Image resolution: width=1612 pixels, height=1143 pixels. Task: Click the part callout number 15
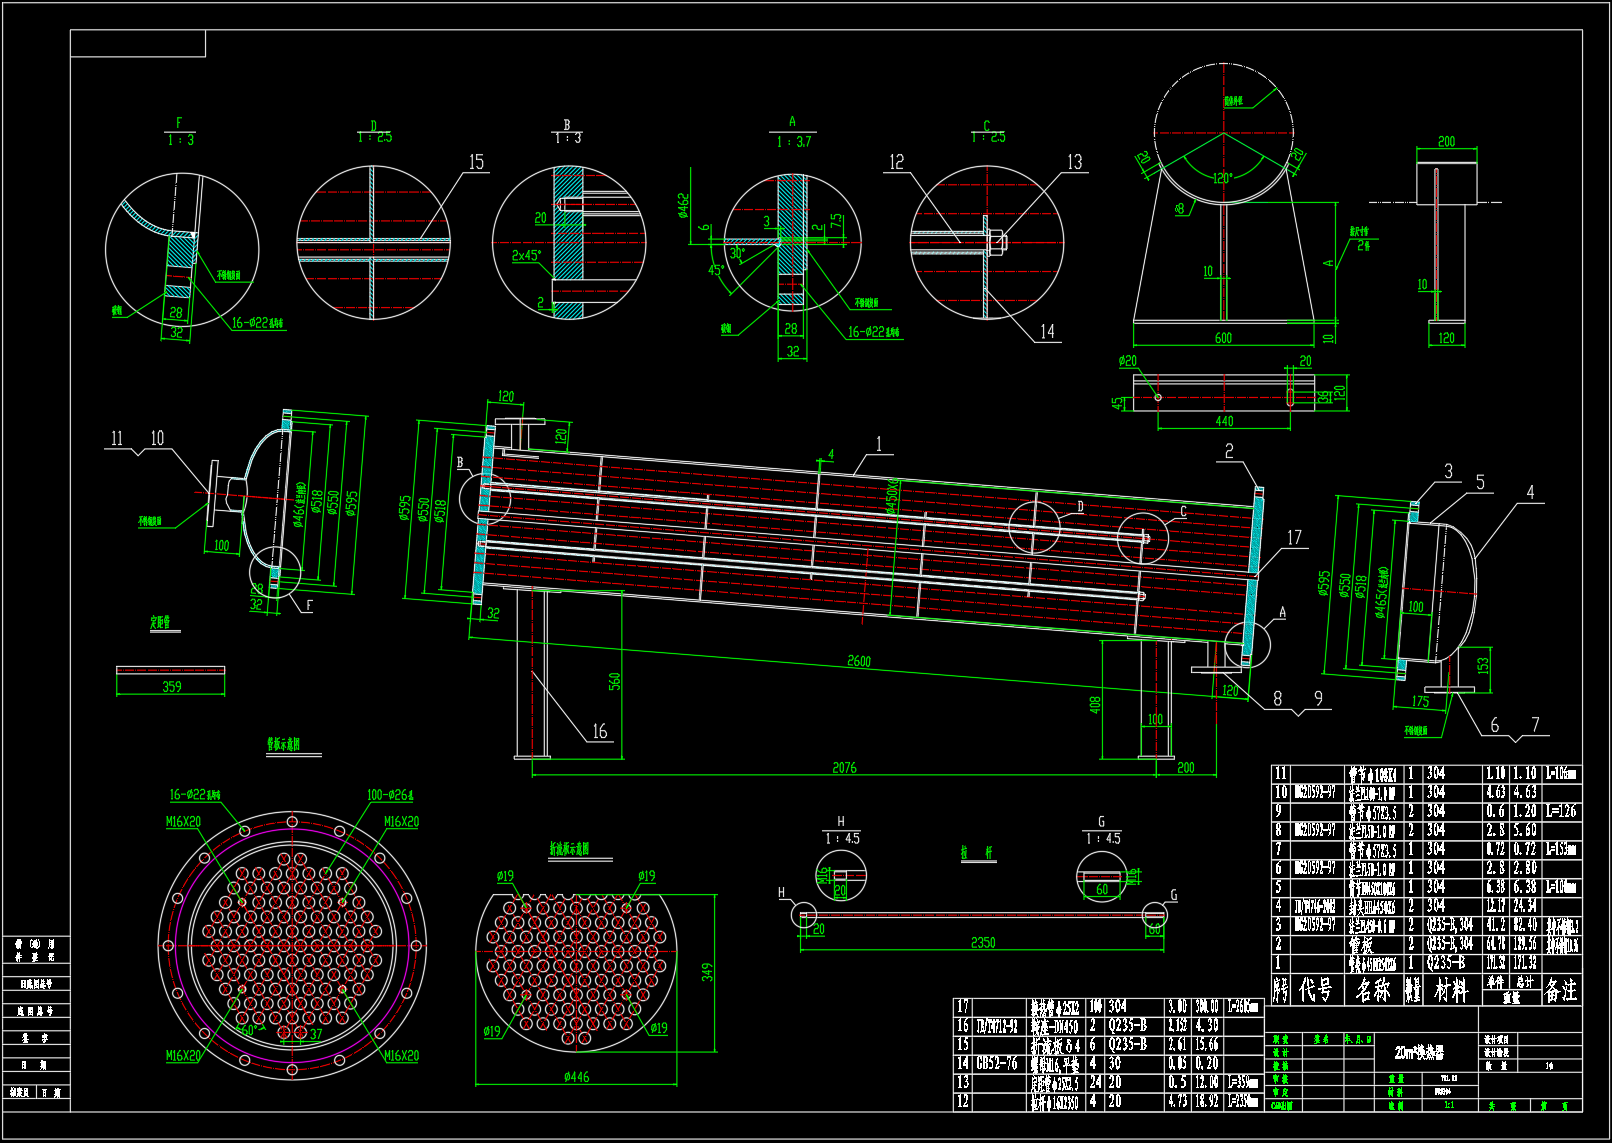(476, 162)
